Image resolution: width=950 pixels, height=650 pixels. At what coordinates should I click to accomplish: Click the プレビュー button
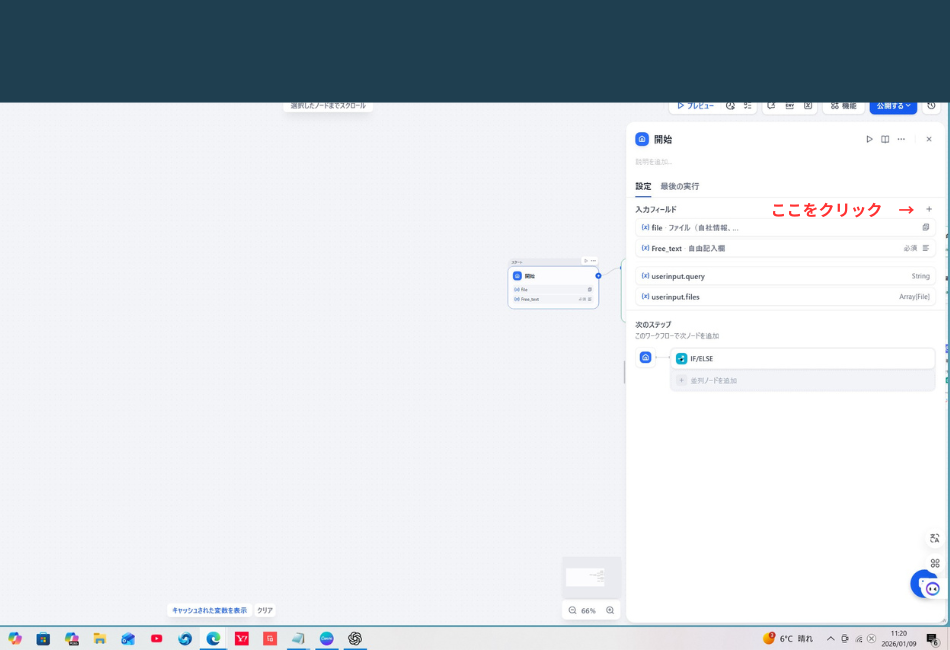pos(695,106)
